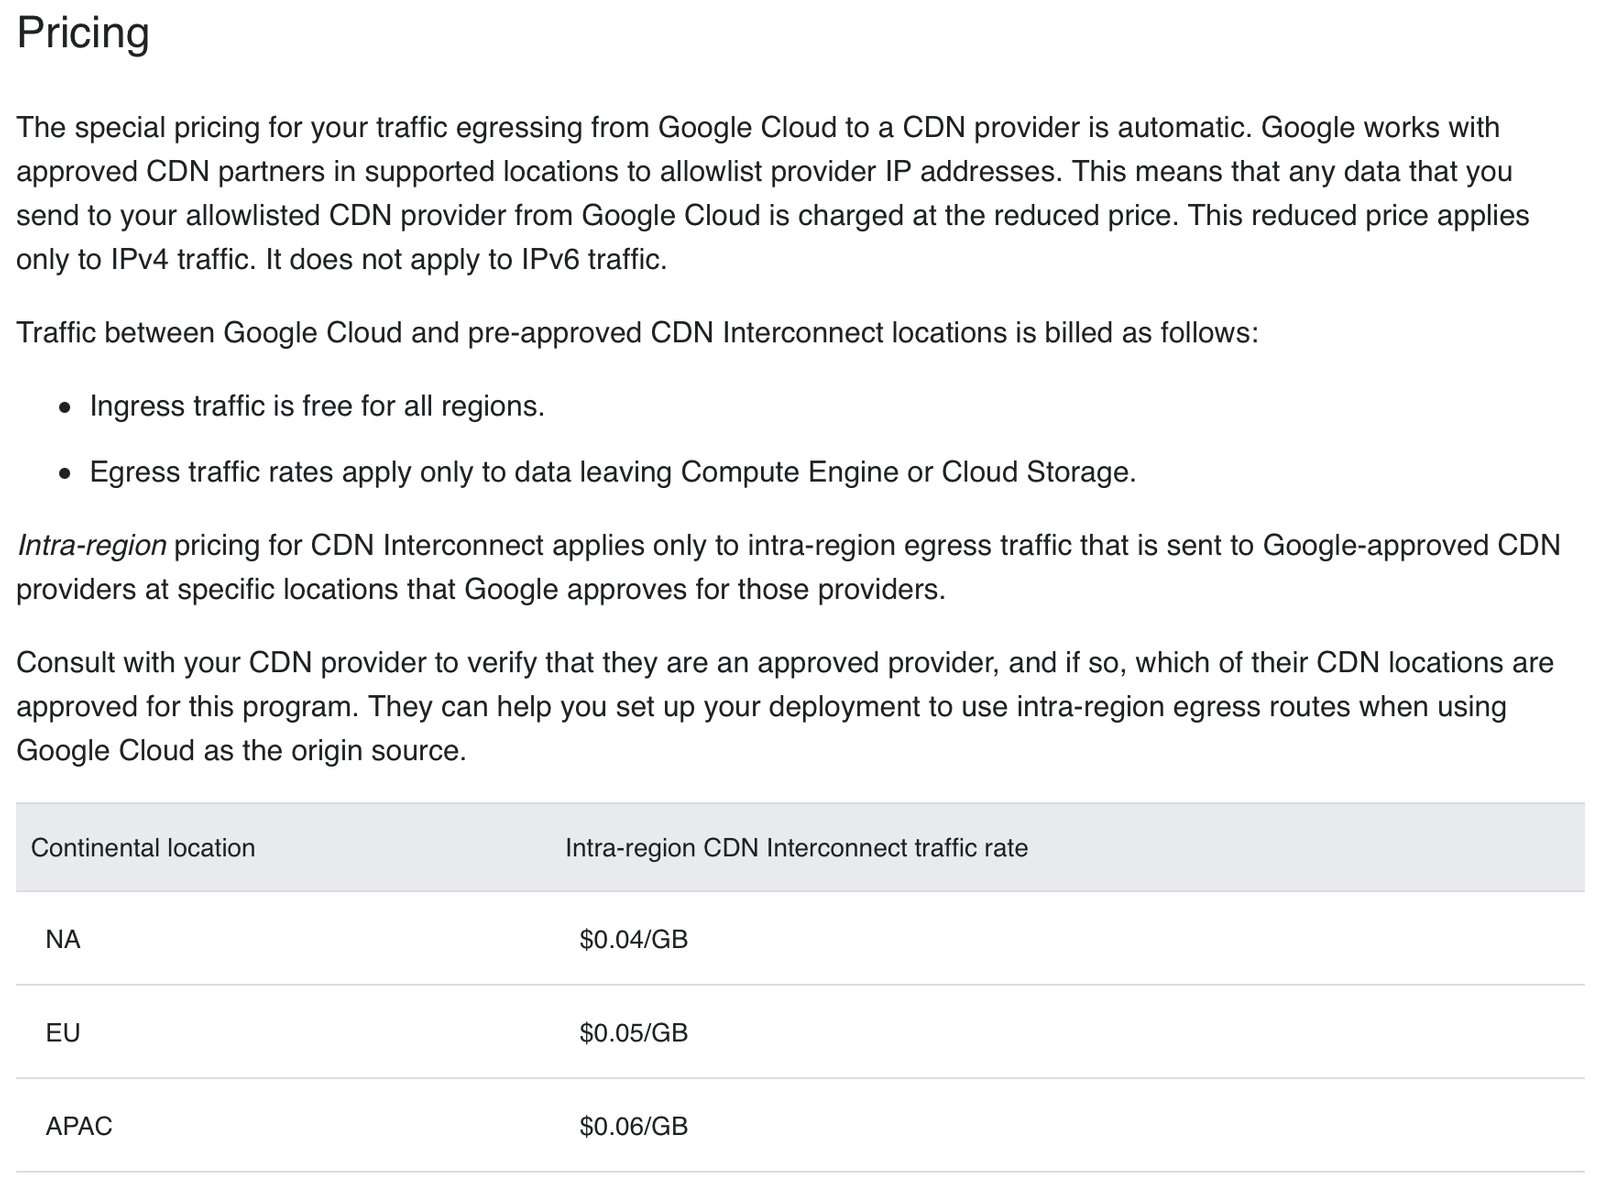Viewport: 1600px width, 1191px height.
Task: Select the $0.04/GB rate cell
Action: (x=633, y=939)
